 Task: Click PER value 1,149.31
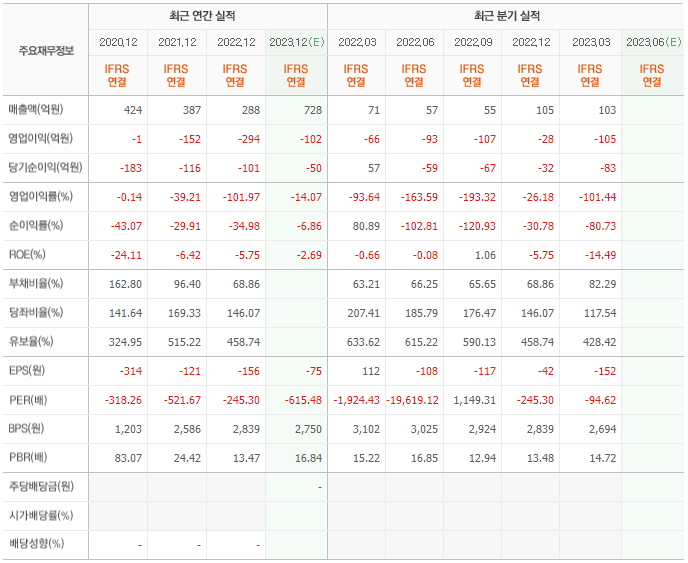475,400
